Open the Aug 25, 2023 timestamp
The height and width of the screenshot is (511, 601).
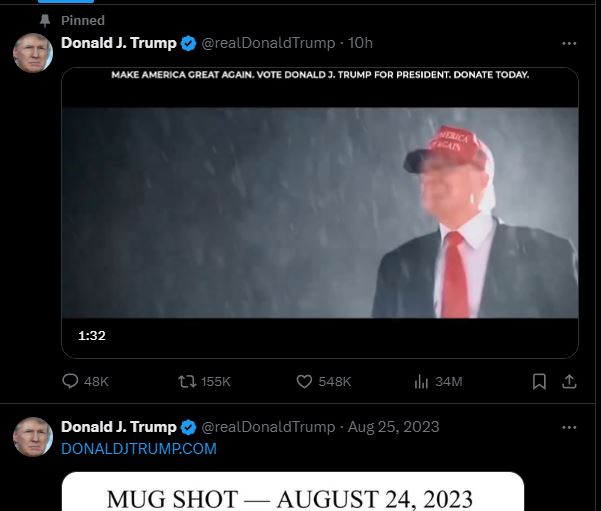point(393,427)
